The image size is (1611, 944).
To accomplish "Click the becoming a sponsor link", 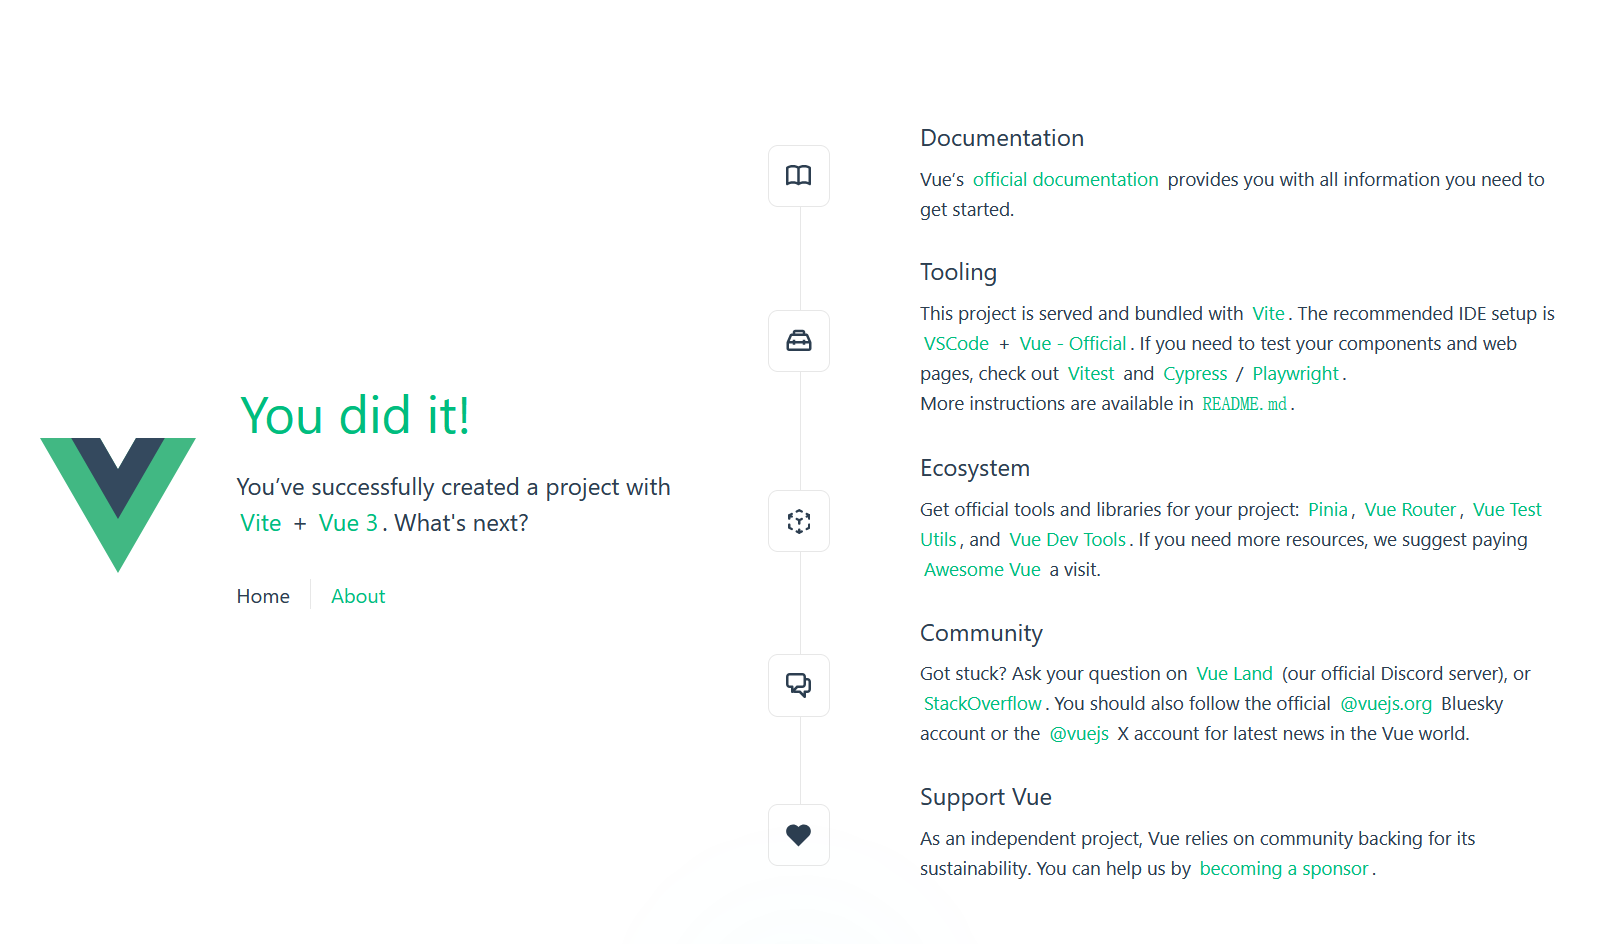I will pyautogui.click(x=1284, y=869).
